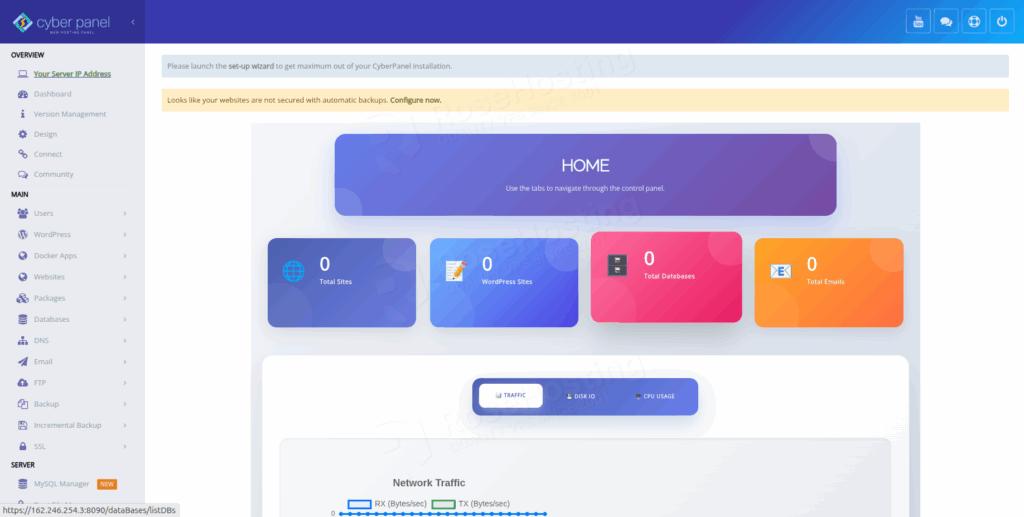
Task: Open the support lifebuoy icon in the header
Action: click(974, 22)
